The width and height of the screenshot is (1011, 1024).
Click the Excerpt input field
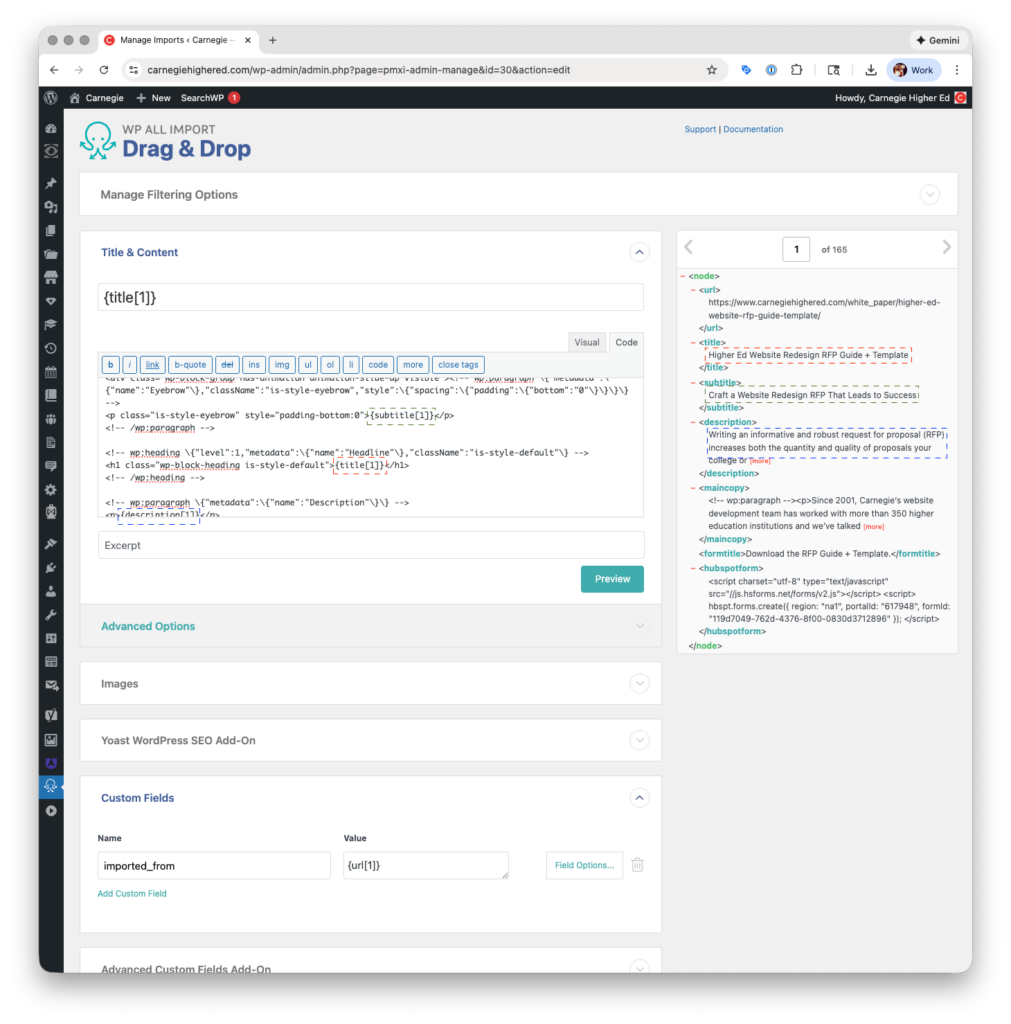click(371, 545)
